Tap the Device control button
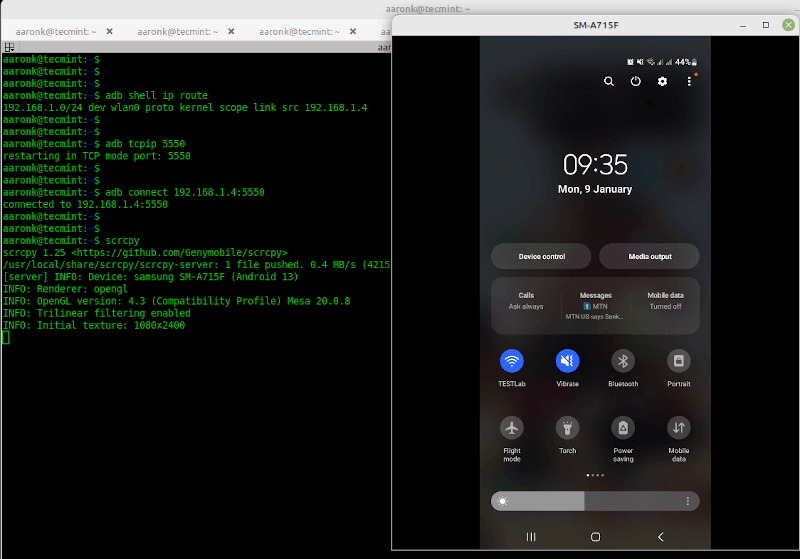Image resolution: width=800 pixels, height=559 pixels. point(541,257)
